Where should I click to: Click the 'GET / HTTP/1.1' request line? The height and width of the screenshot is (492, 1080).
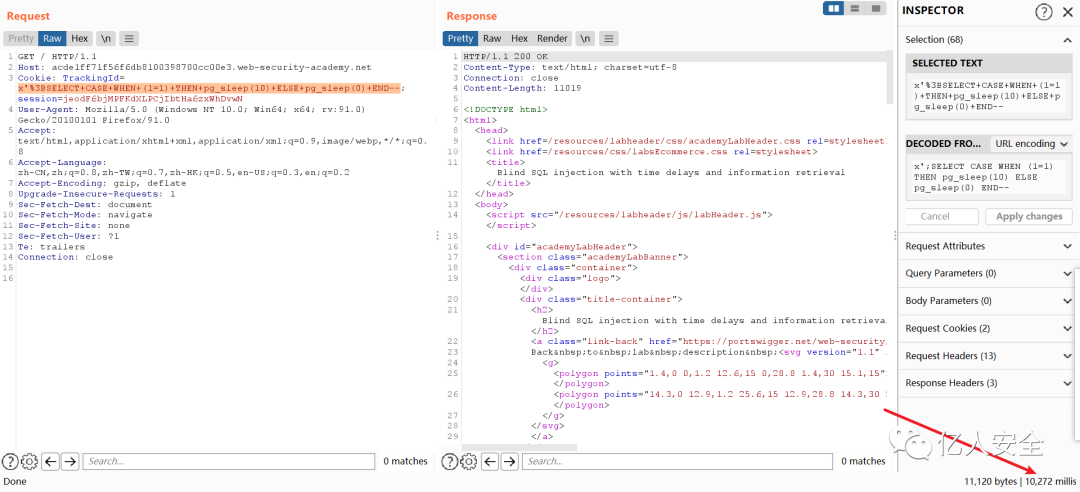(57, 57)
